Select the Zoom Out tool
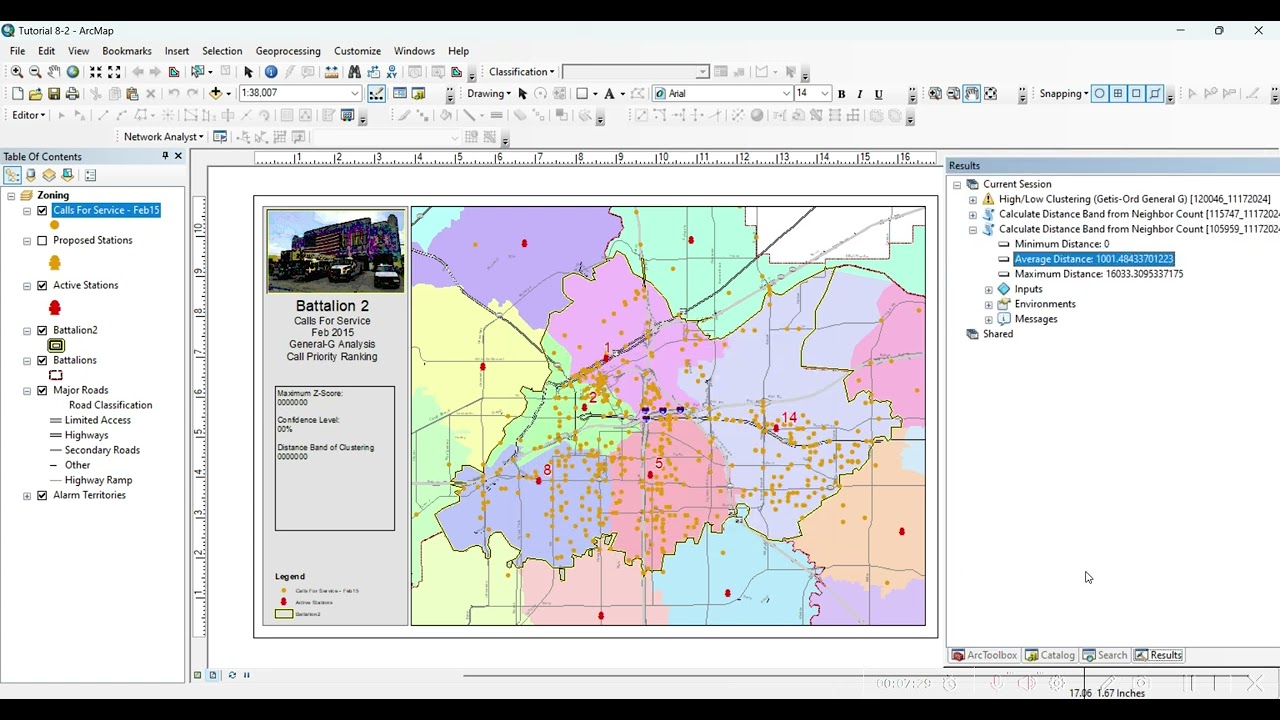Viewport: 1280px width, 720px height. click(x=35, y=72)
